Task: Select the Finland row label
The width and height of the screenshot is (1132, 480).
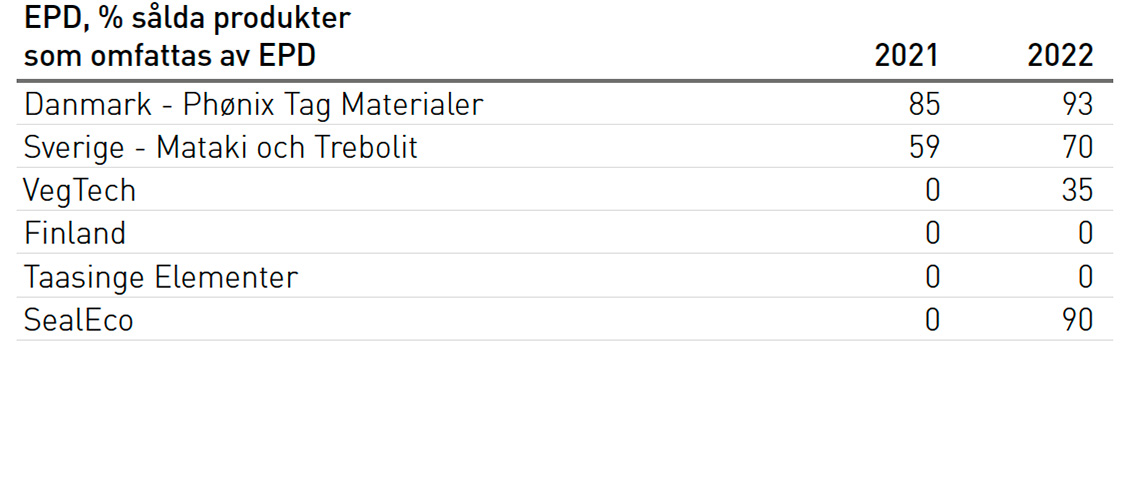Action: pos(75,234)
